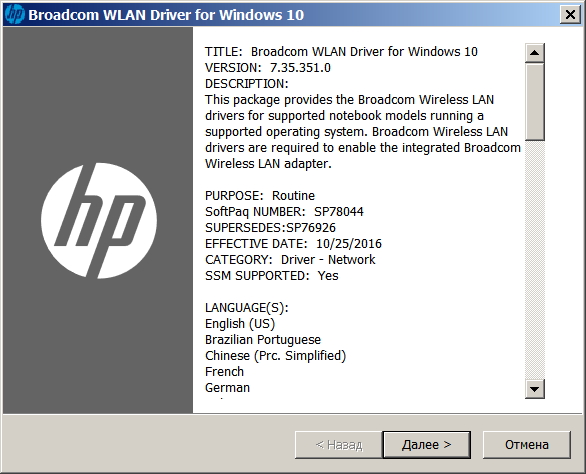Click the LANGUAGE(S): heading
Image resolution: width=586 pixels, height=474 pixels.
[247, 308]
